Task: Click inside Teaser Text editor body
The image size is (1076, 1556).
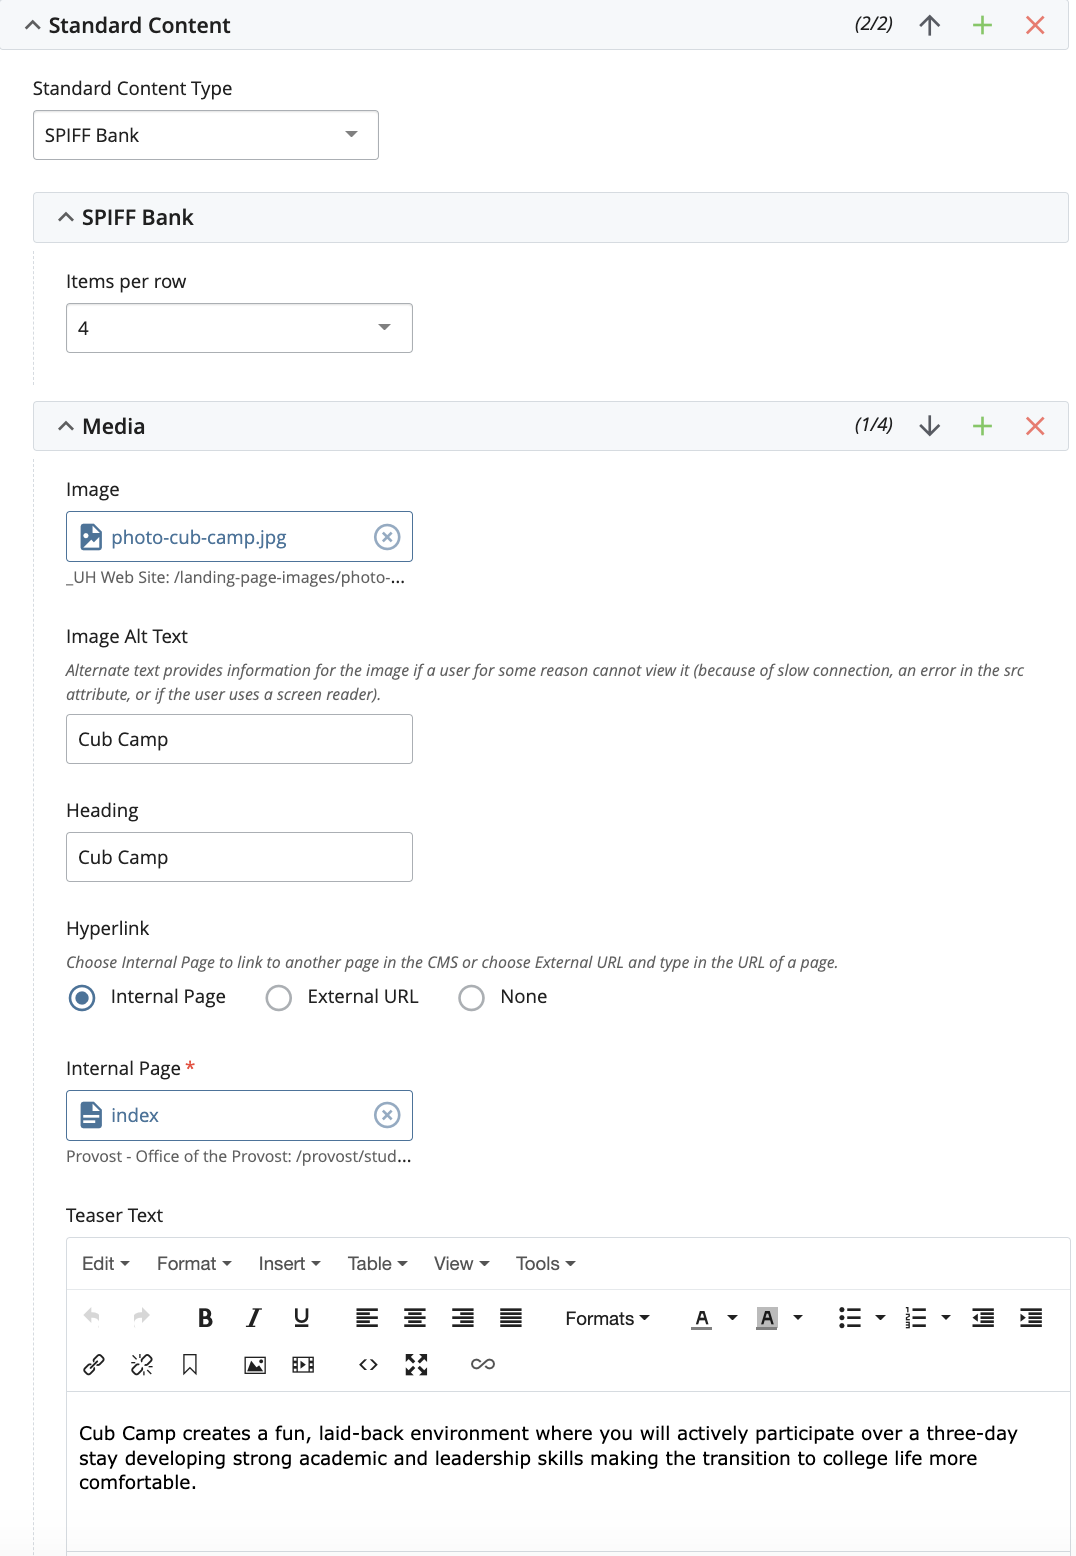Action: click(x=568, y=1472)
